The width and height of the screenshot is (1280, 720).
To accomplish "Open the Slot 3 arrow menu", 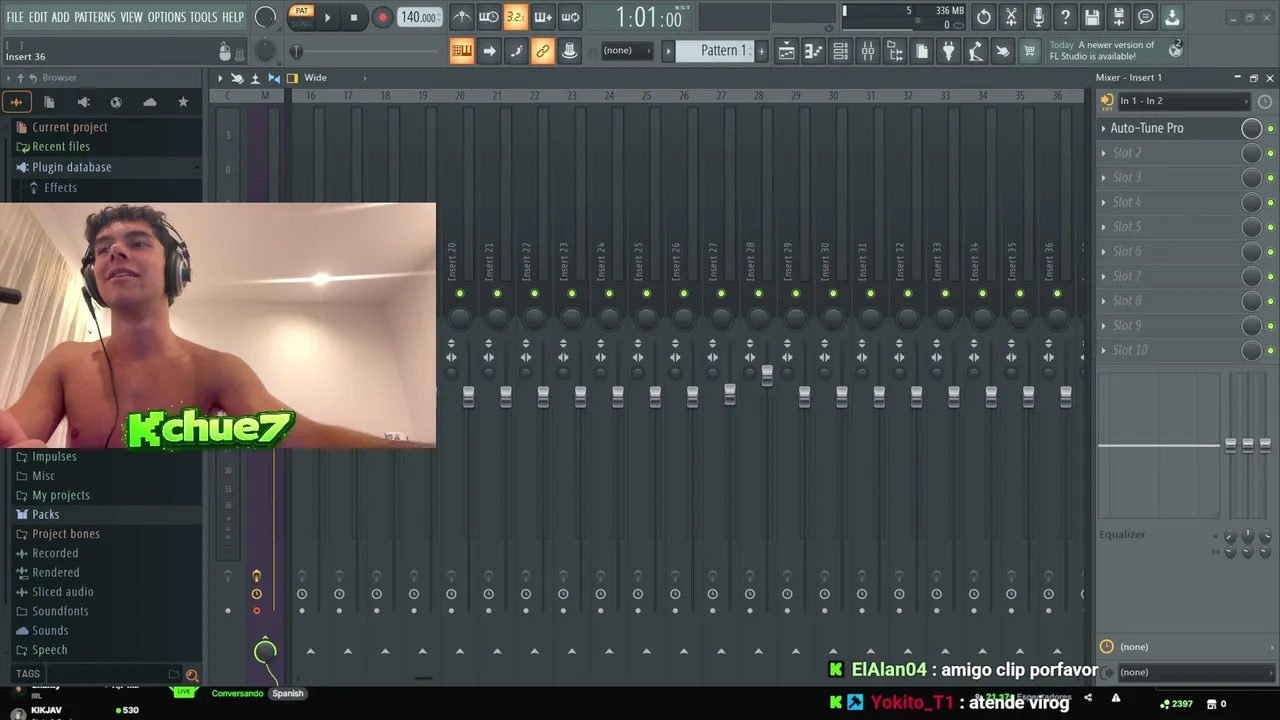I will pos(1104,178).
